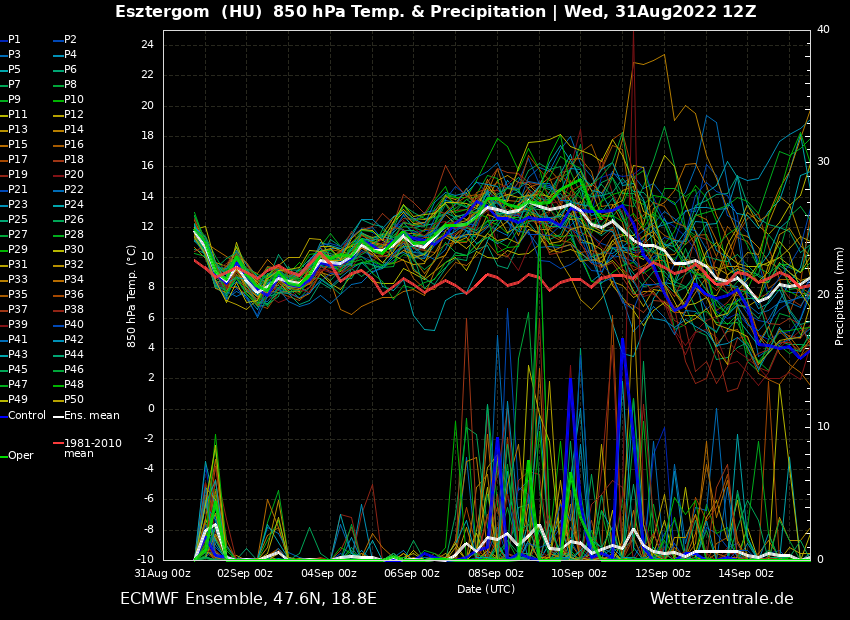Select the P2 legend entry
The width and height of the screenshot is (850, 620).
(x=70, y=39)
